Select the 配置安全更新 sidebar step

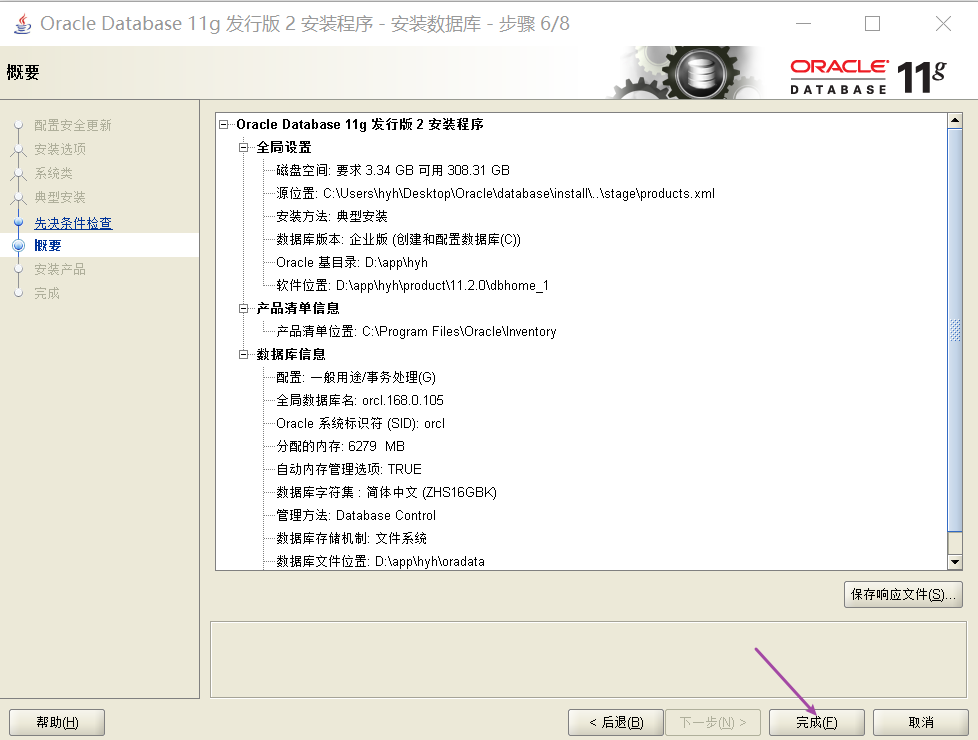72,125
